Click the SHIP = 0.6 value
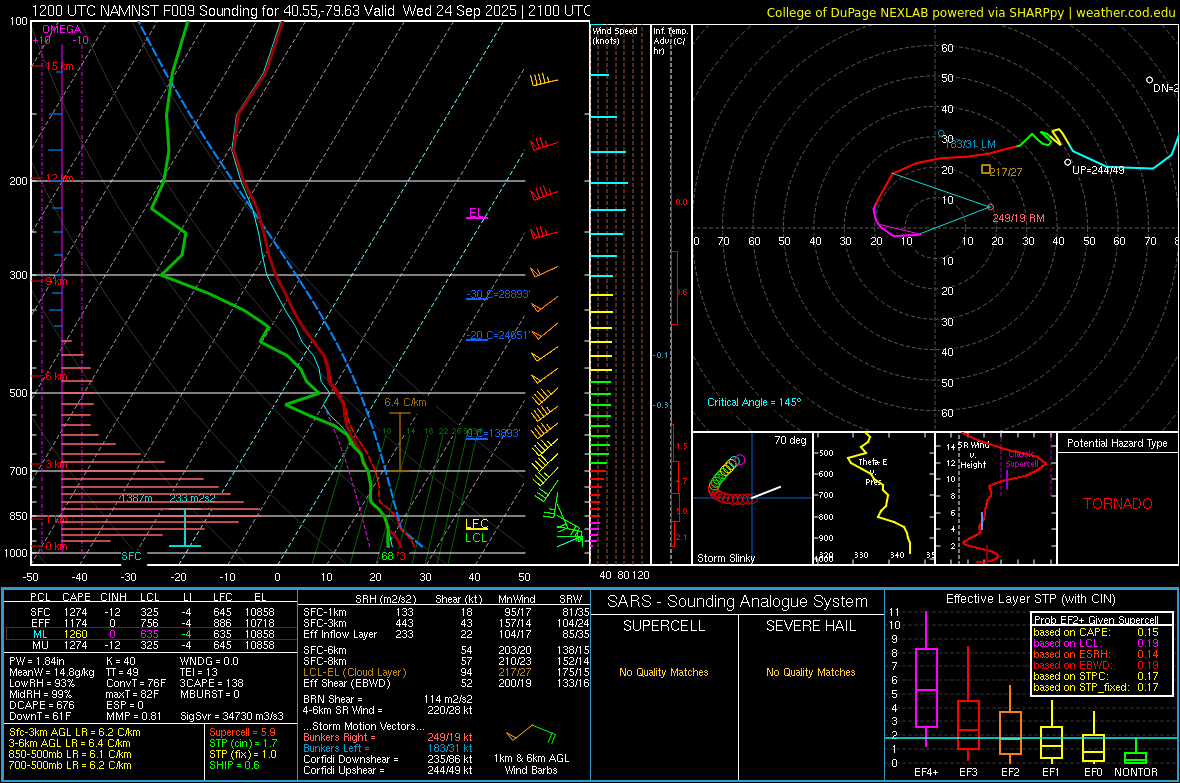Screen dimensions: 1180x783 [x=234, y=765]
